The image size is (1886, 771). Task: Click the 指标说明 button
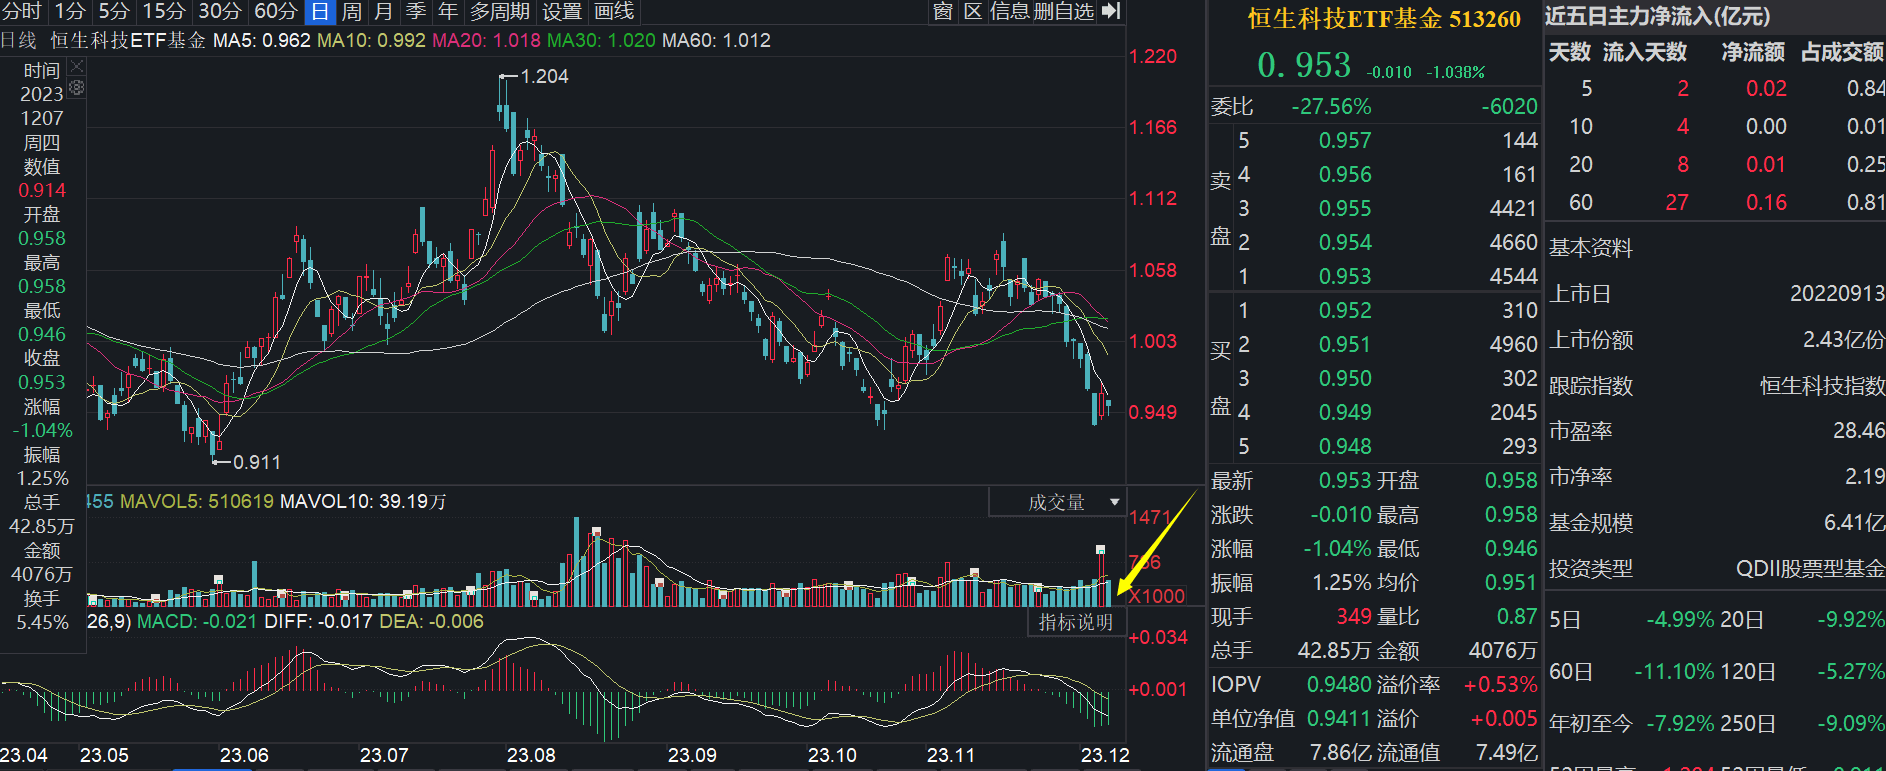pyautogui.click(x=1076, y=622)
